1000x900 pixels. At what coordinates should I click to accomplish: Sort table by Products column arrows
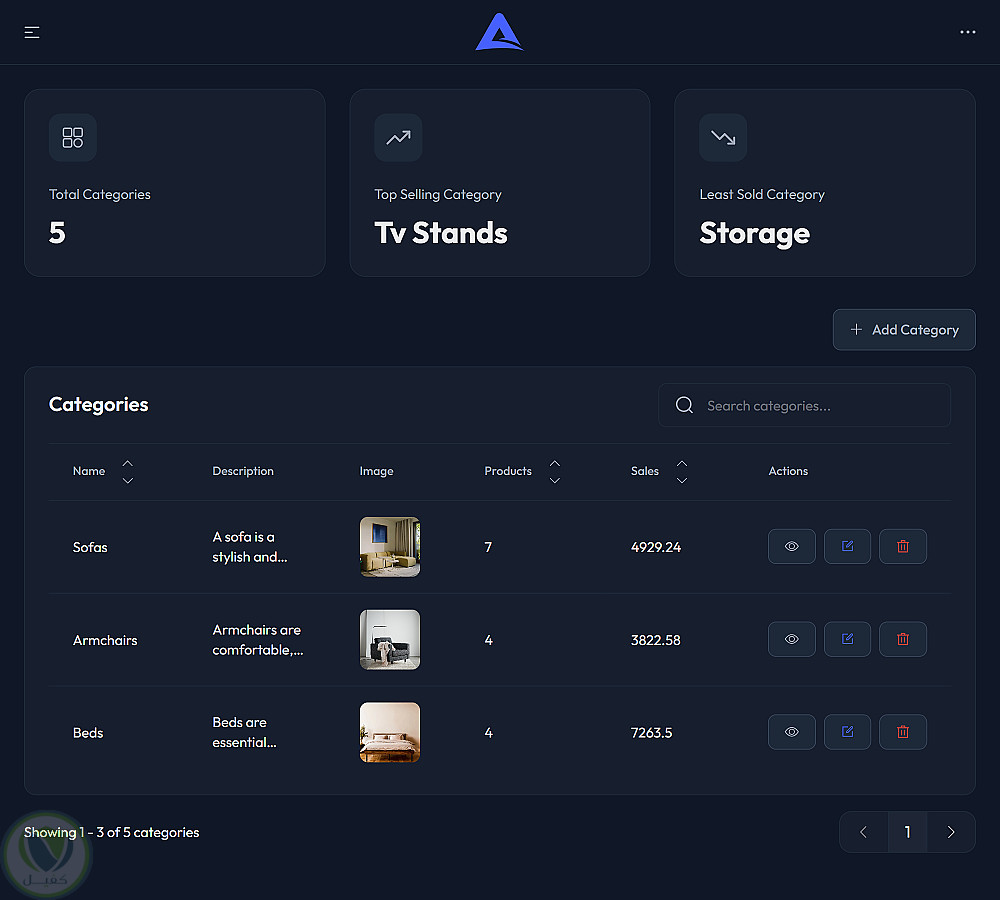point(555,471)
